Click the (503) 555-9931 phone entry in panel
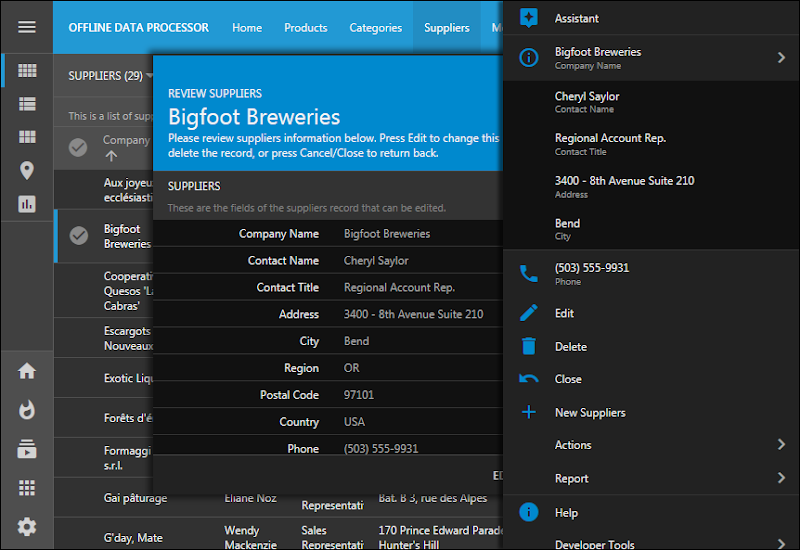This screenshot has width=800, height=550. [x=651, y=274]
